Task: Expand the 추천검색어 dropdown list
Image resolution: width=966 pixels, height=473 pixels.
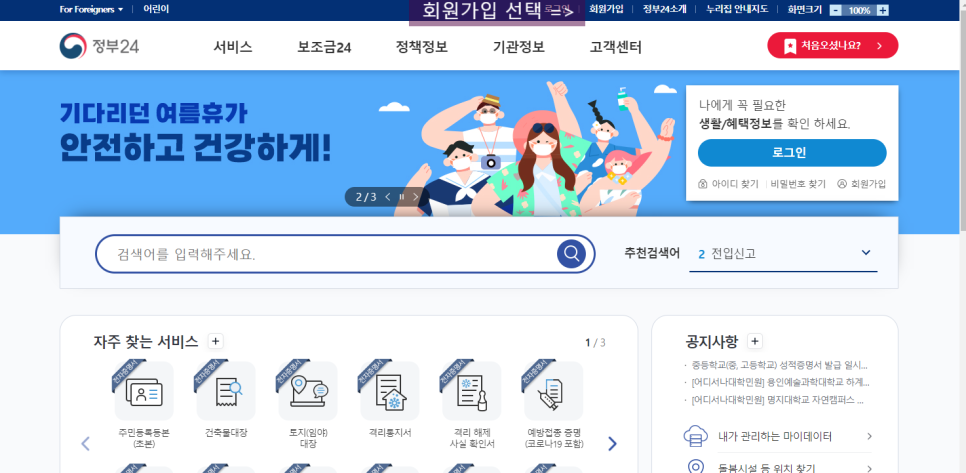Action: [x=866, y=253]
